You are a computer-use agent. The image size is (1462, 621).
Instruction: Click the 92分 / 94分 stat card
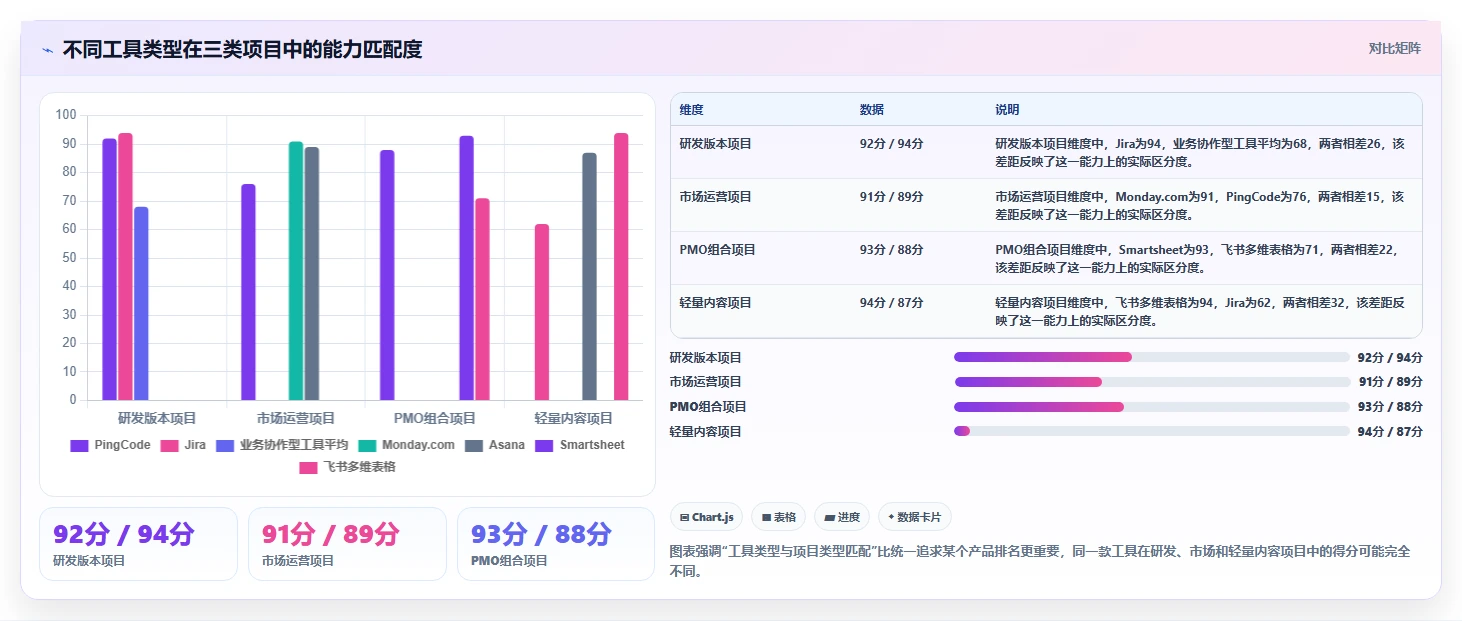click(139, 544)
